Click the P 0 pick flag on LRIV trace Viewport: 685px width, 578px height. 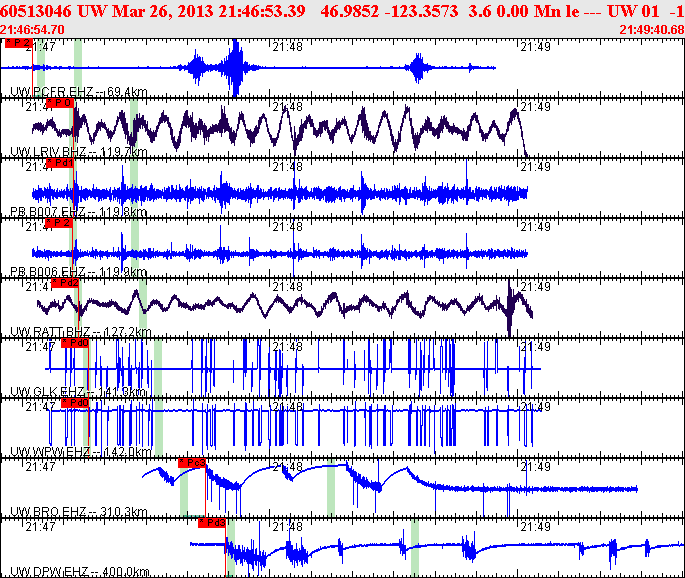coord(60,103)
